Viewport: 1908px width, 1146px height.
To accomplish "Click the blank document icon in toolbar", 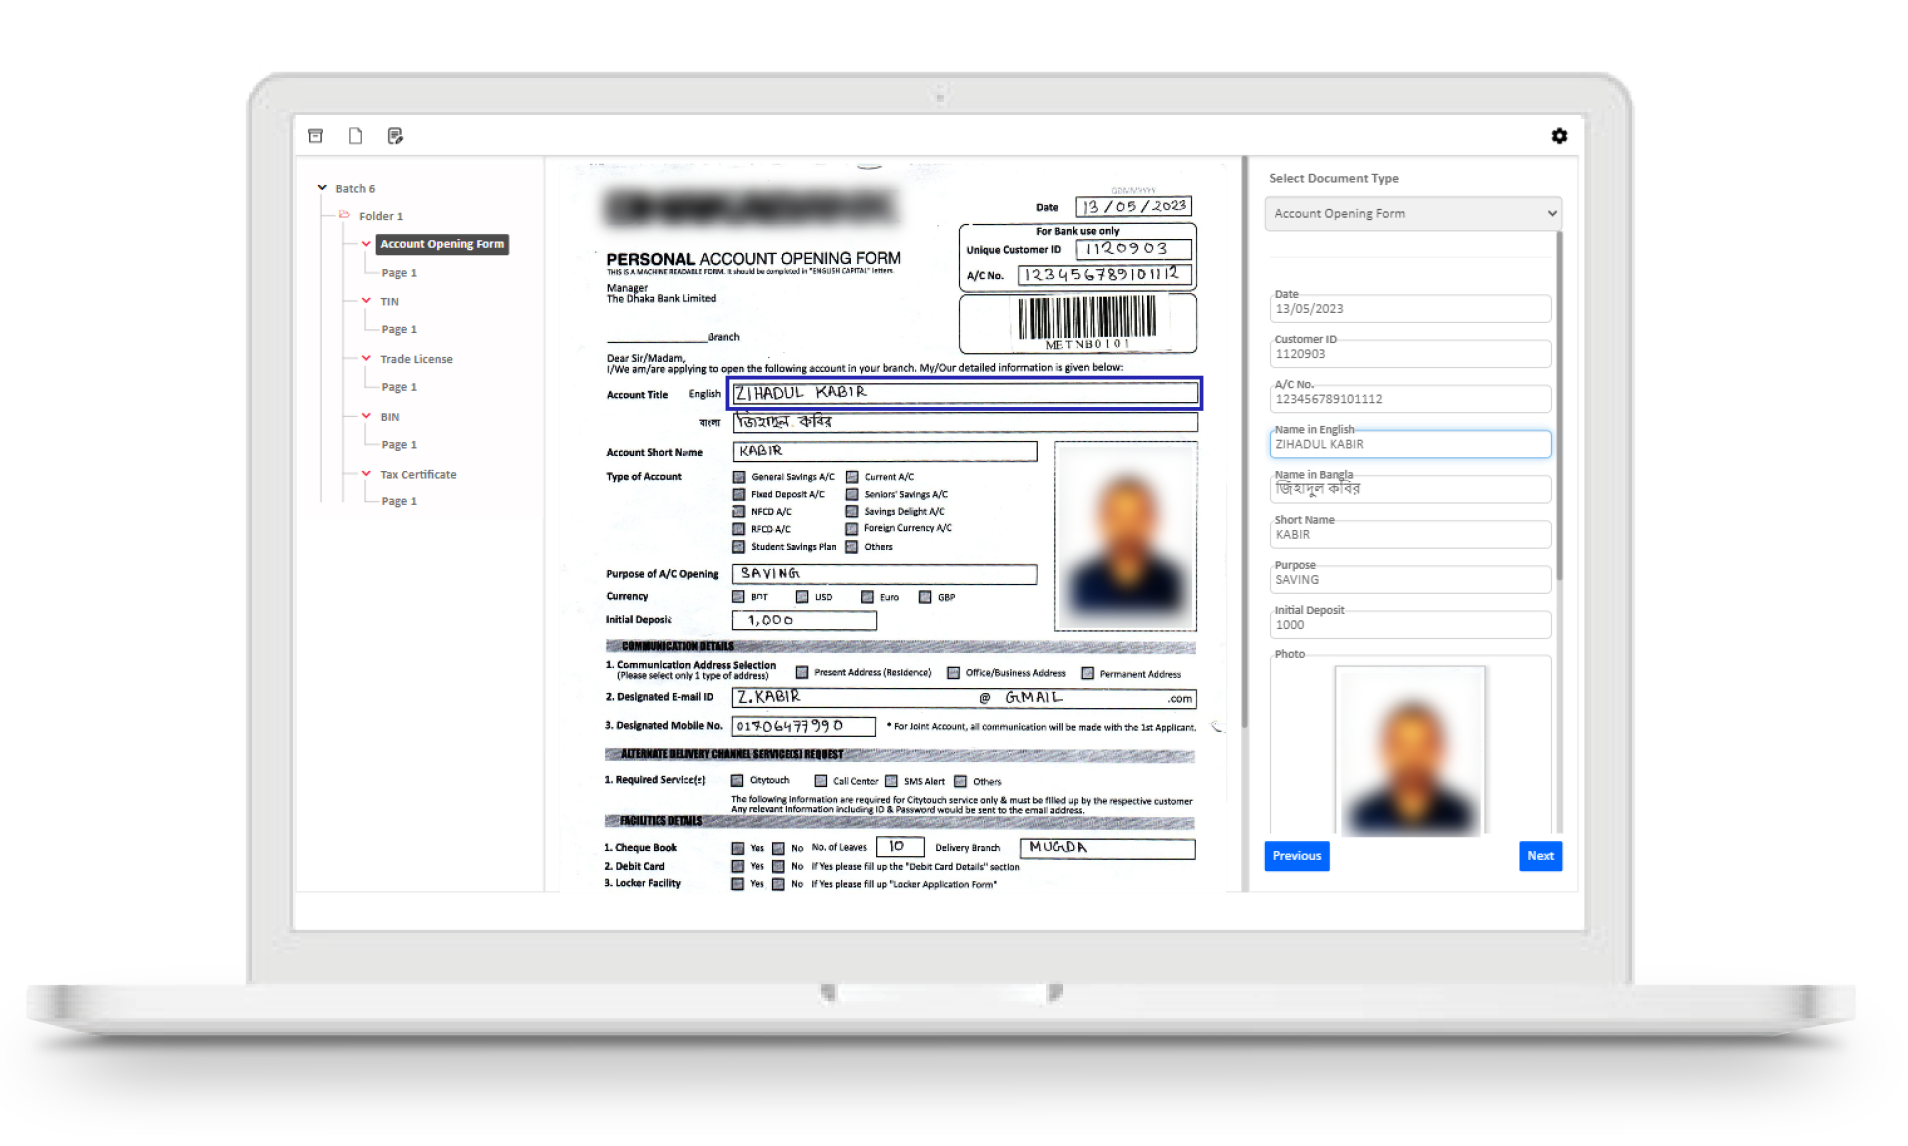I will [355, 136].
